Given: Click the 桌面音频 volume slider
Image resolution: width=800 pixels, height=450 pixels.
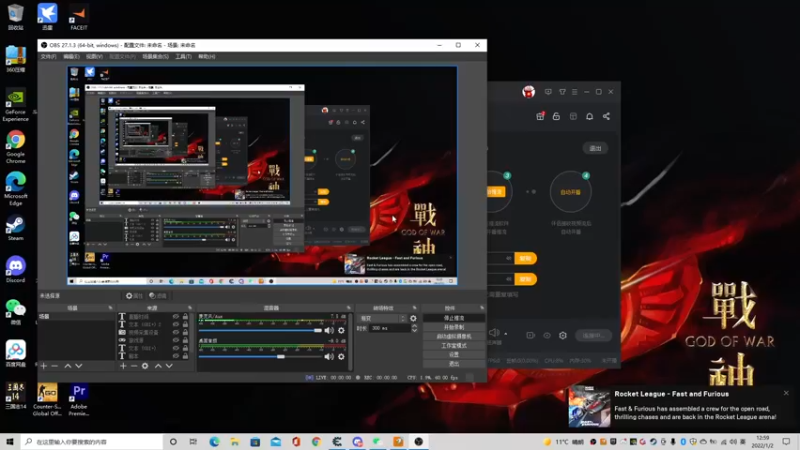Looking at the screenshot, I should 260,357.
